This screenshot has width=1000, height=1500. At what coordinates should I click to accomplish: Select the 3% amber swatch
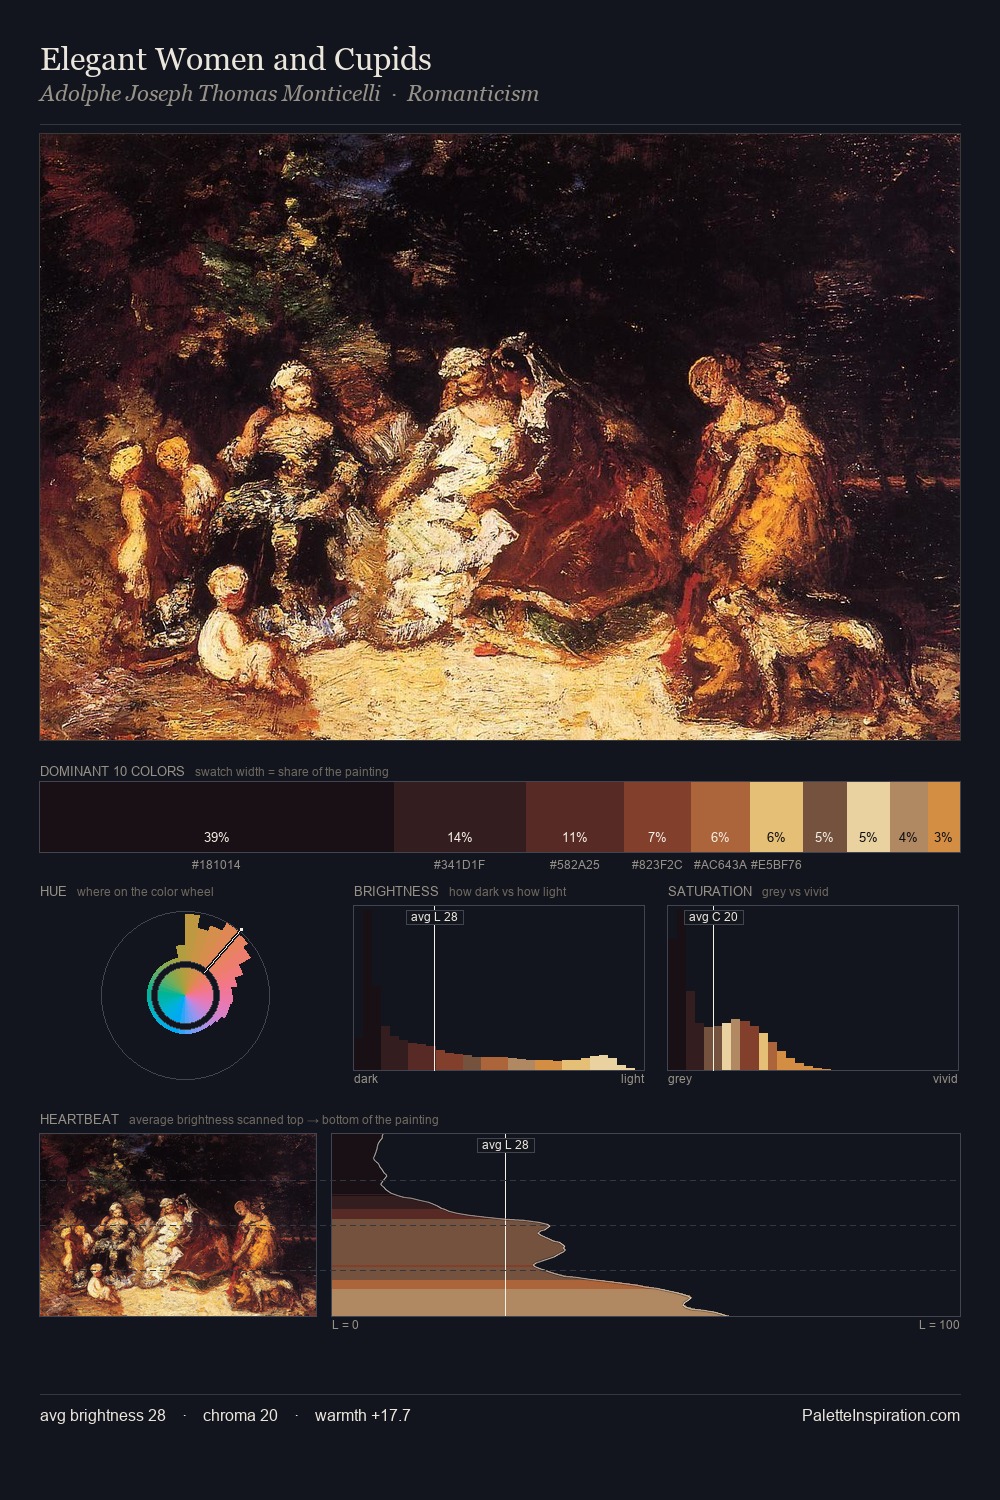click(944, 817)
